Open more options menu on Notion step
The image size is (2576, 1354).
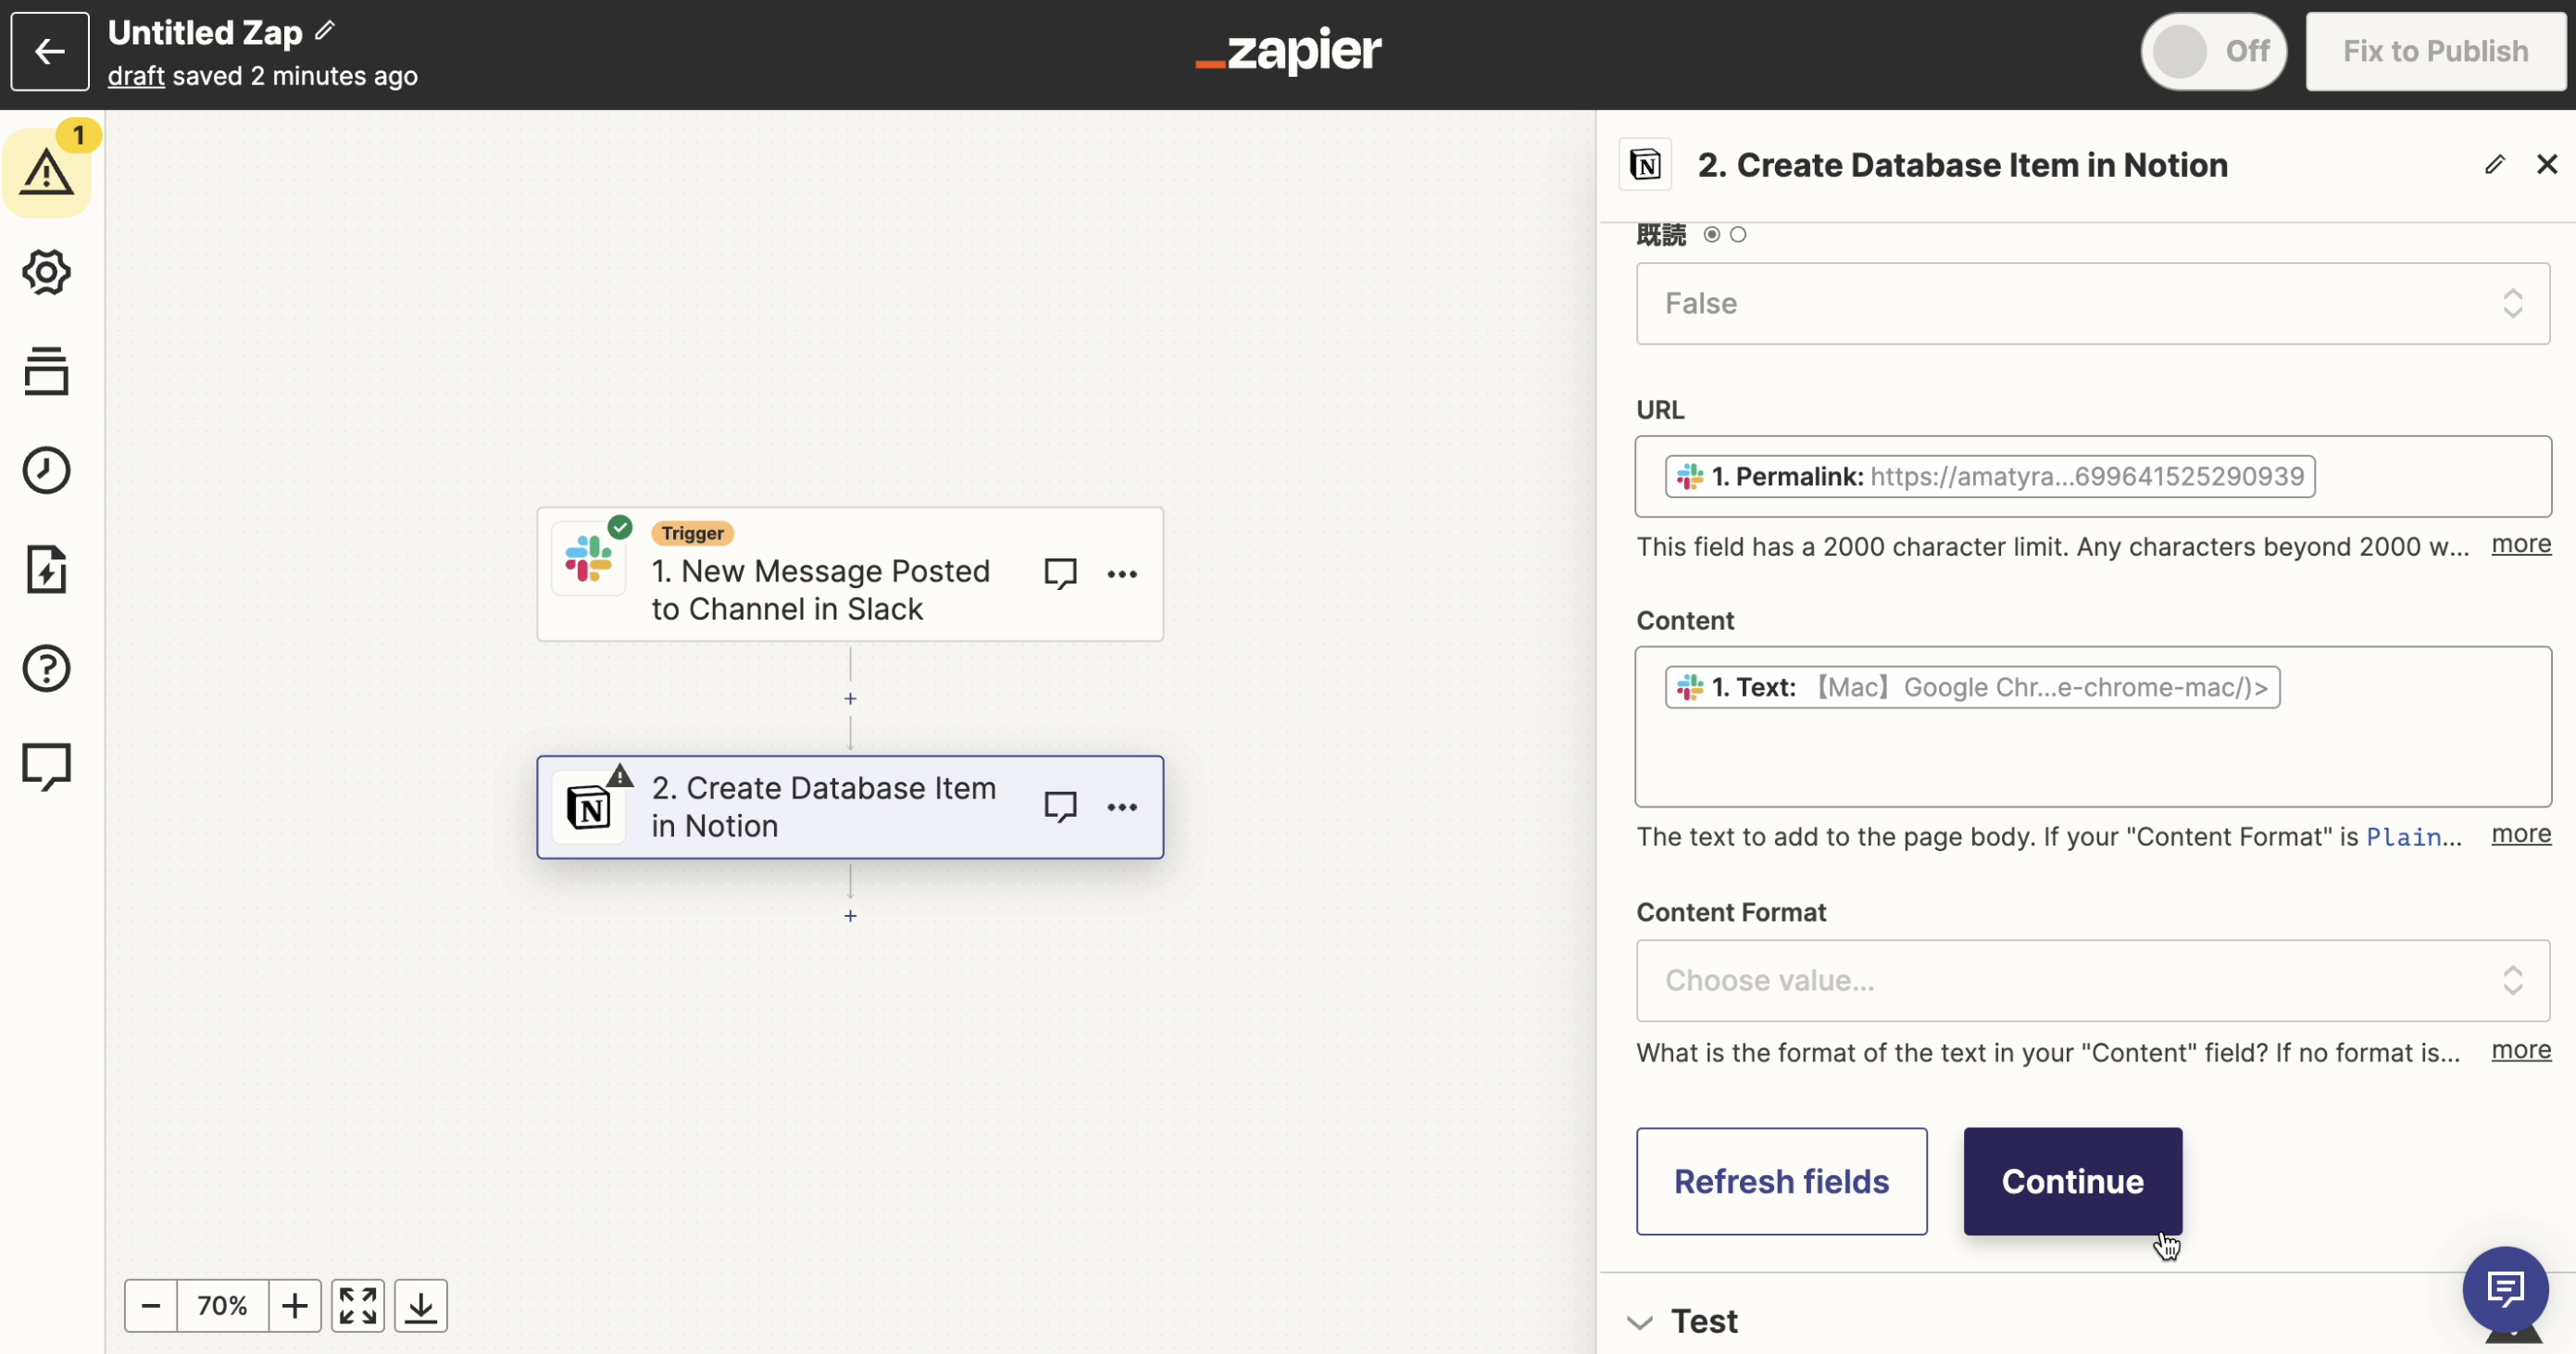point(1122,807)
